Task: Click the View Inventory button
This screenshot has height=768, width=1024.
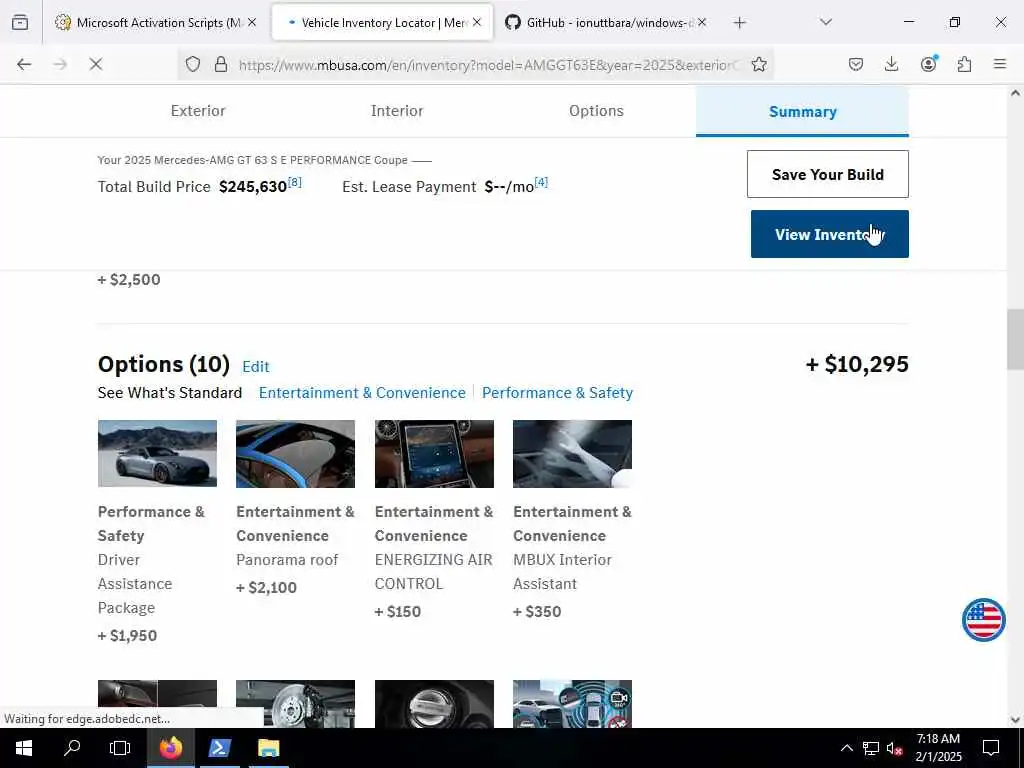Action: (829, 234)
